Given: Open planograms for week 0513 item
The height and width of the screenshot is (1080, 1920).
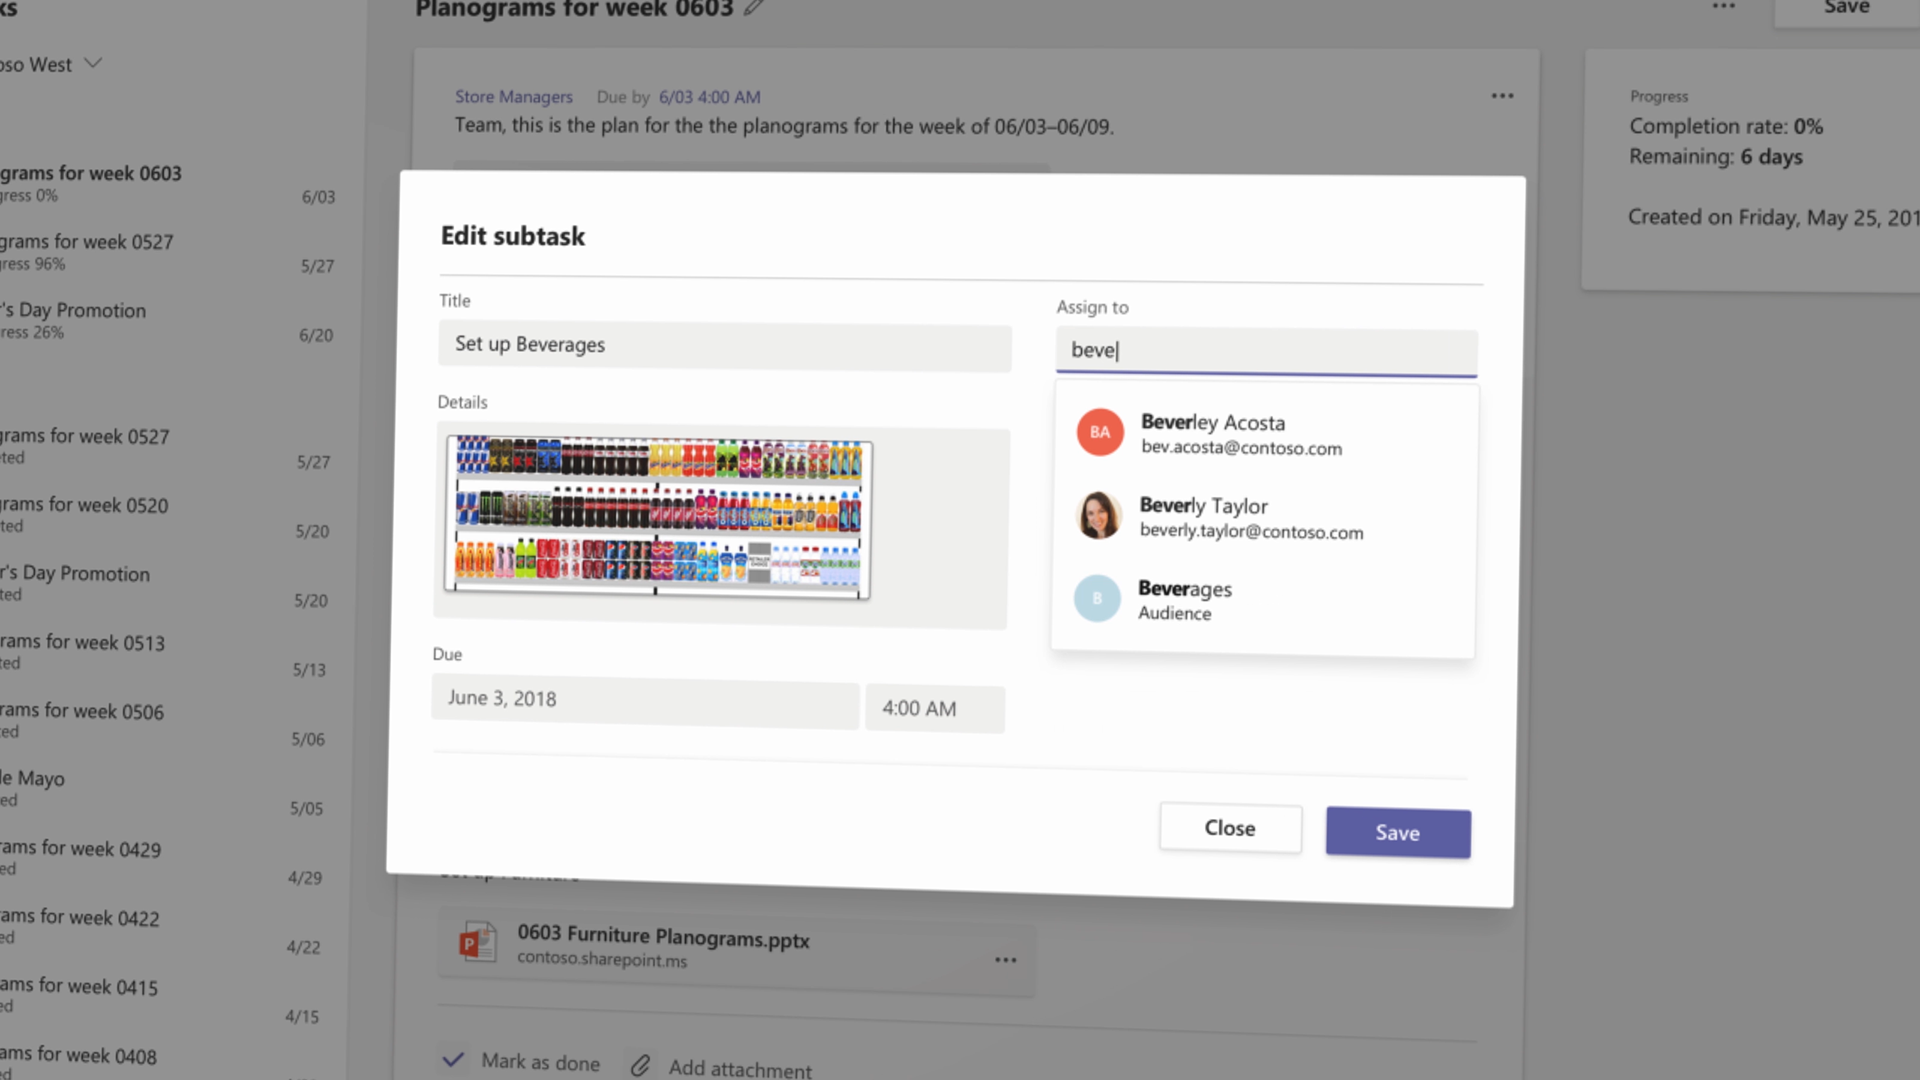Looking at the screenshot, I should [165, 655].
